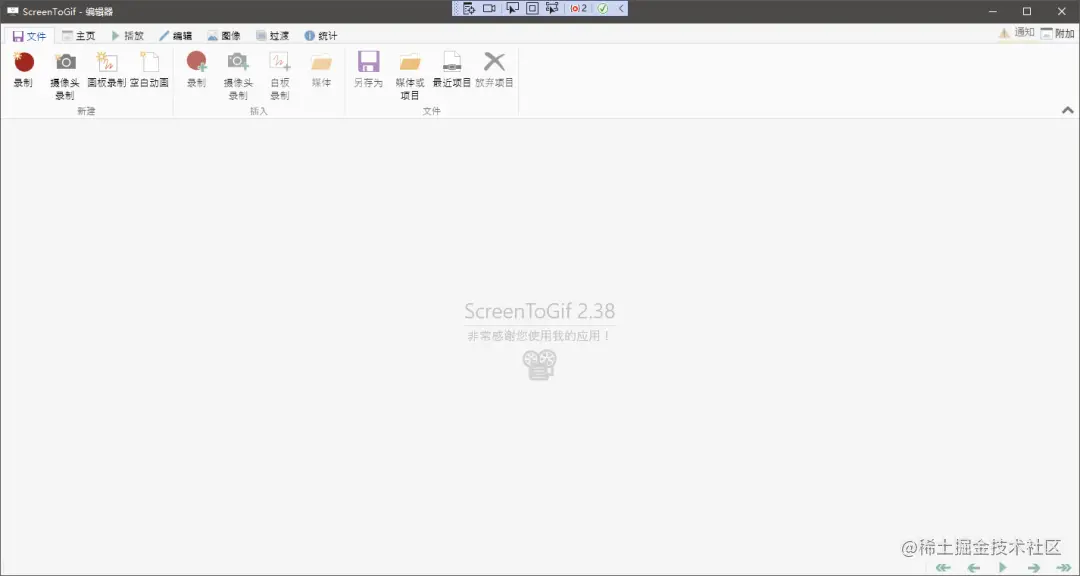Open the 附加 extras panel

click(1057, 33)
